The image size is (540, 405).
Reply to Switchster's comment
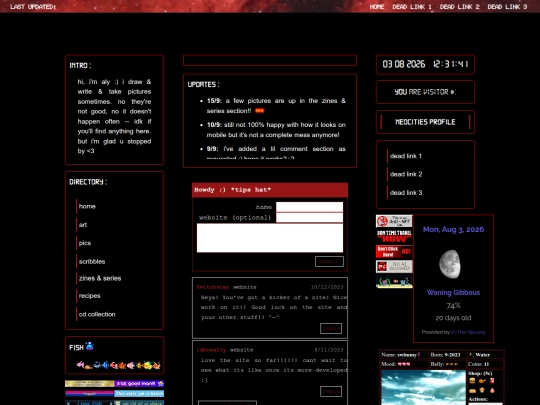click(331, 328)
